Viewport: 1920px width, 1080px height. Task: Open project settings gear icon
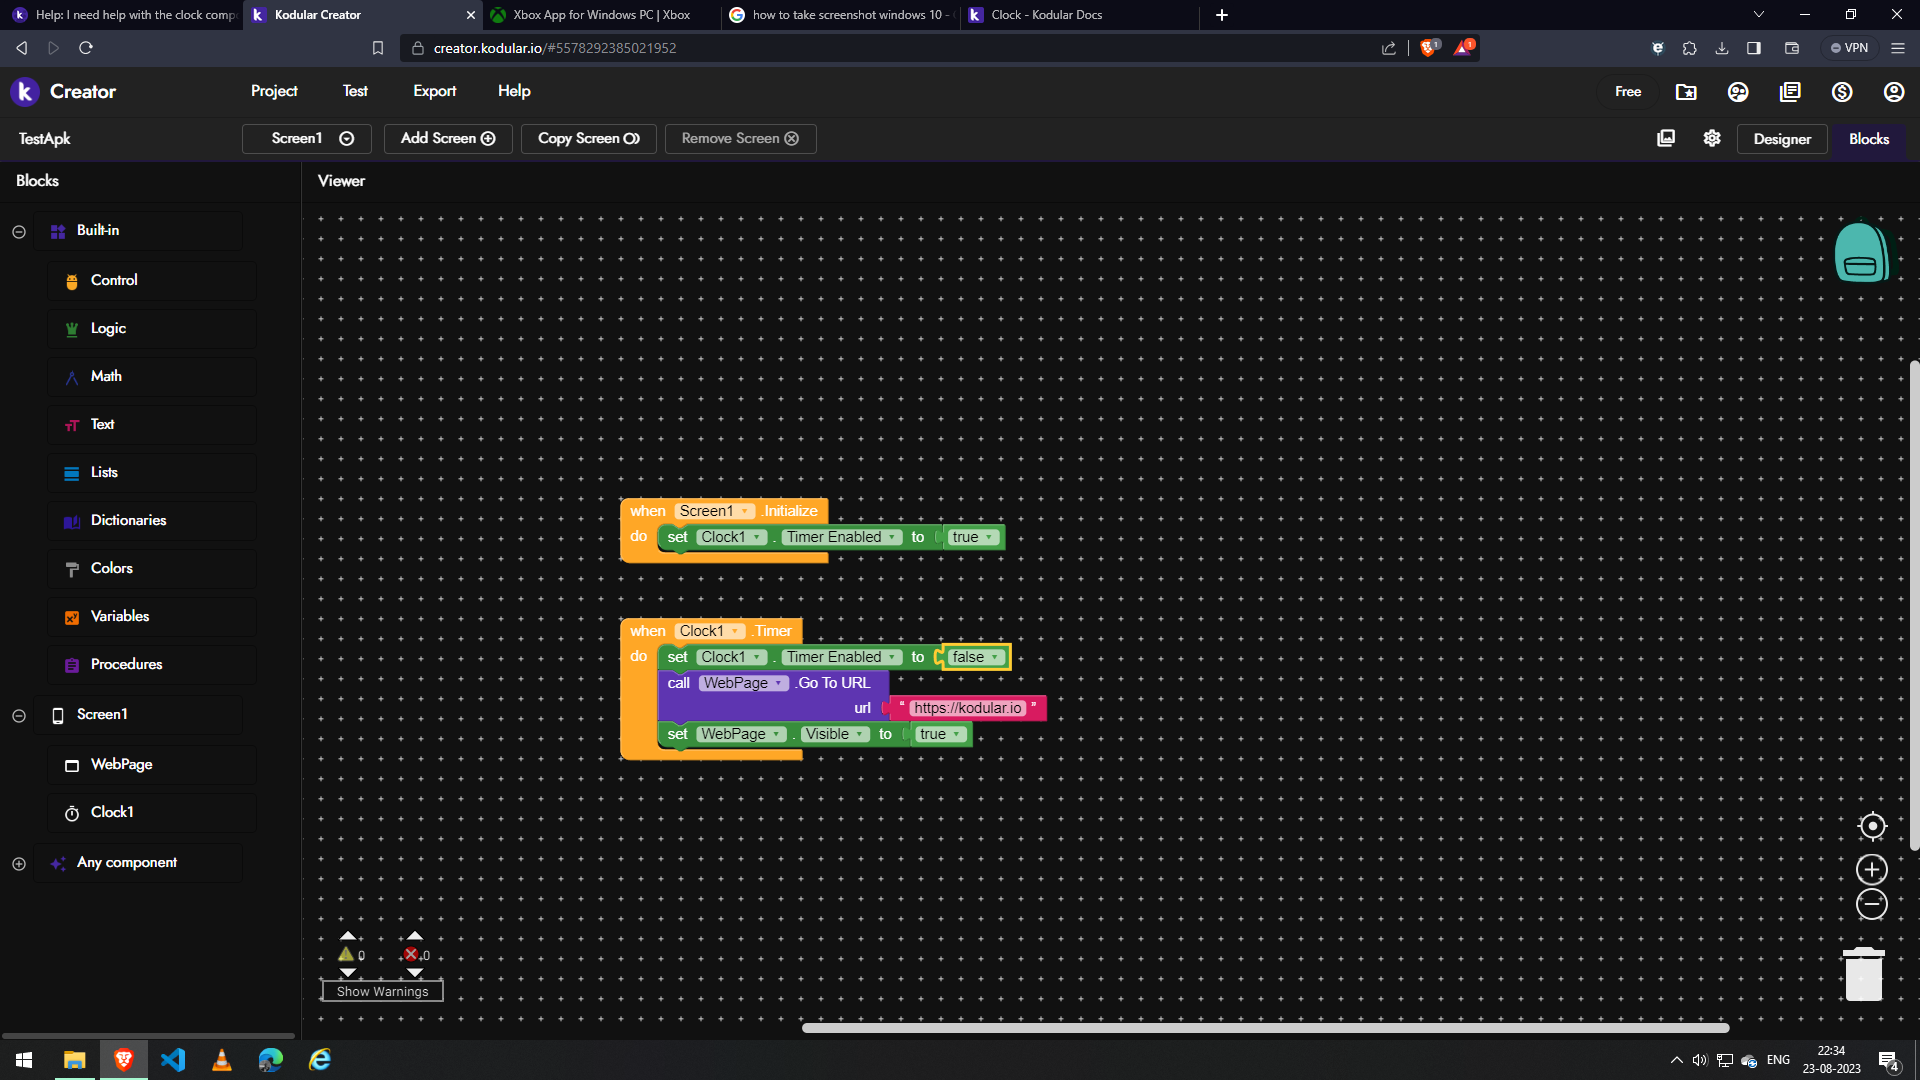pyautogui.click(x=1712, y=138)
